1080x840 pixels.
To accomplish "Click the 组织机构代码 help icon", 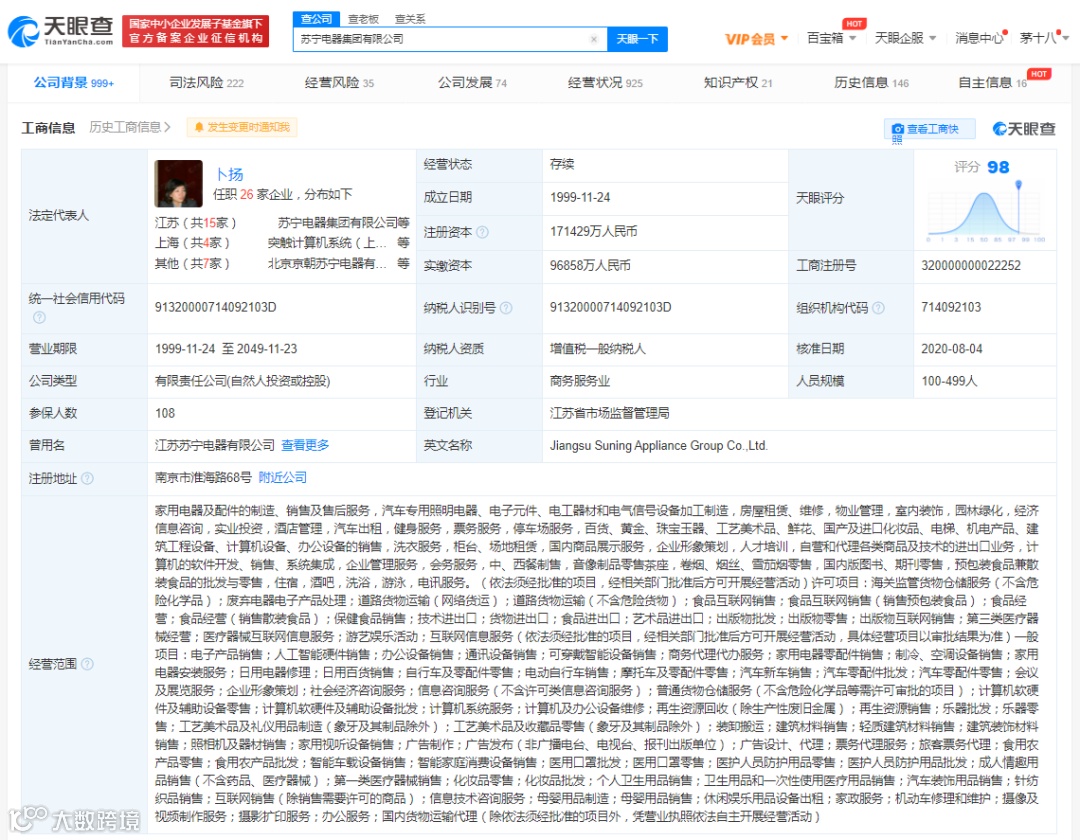I will click(878, 308).
